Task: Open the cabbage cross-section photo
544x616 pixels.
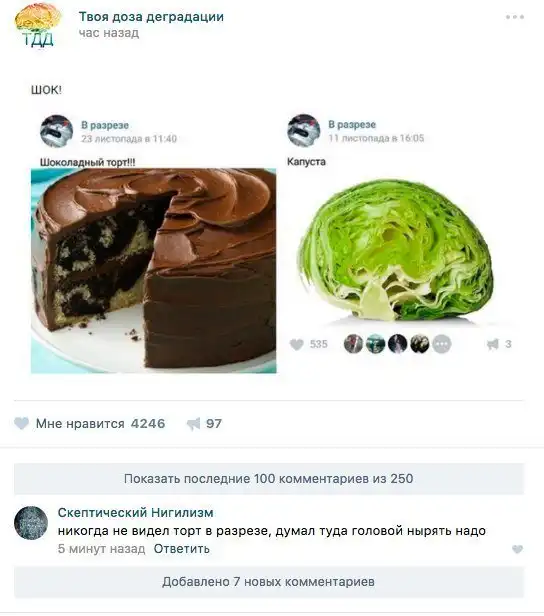Action: point(395,250)
